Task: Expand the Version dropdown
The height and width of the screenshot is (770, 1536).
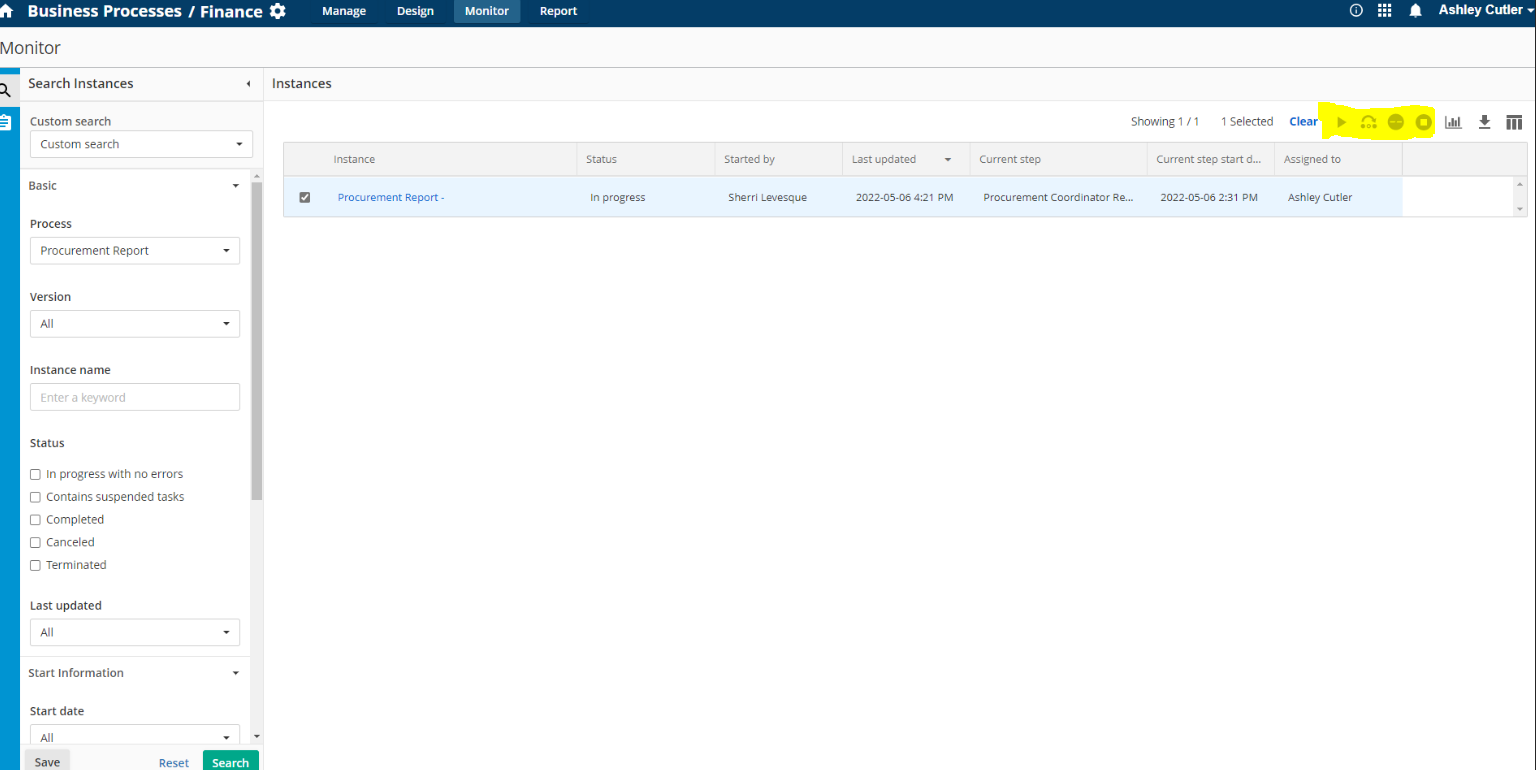Action: [135, 324]
